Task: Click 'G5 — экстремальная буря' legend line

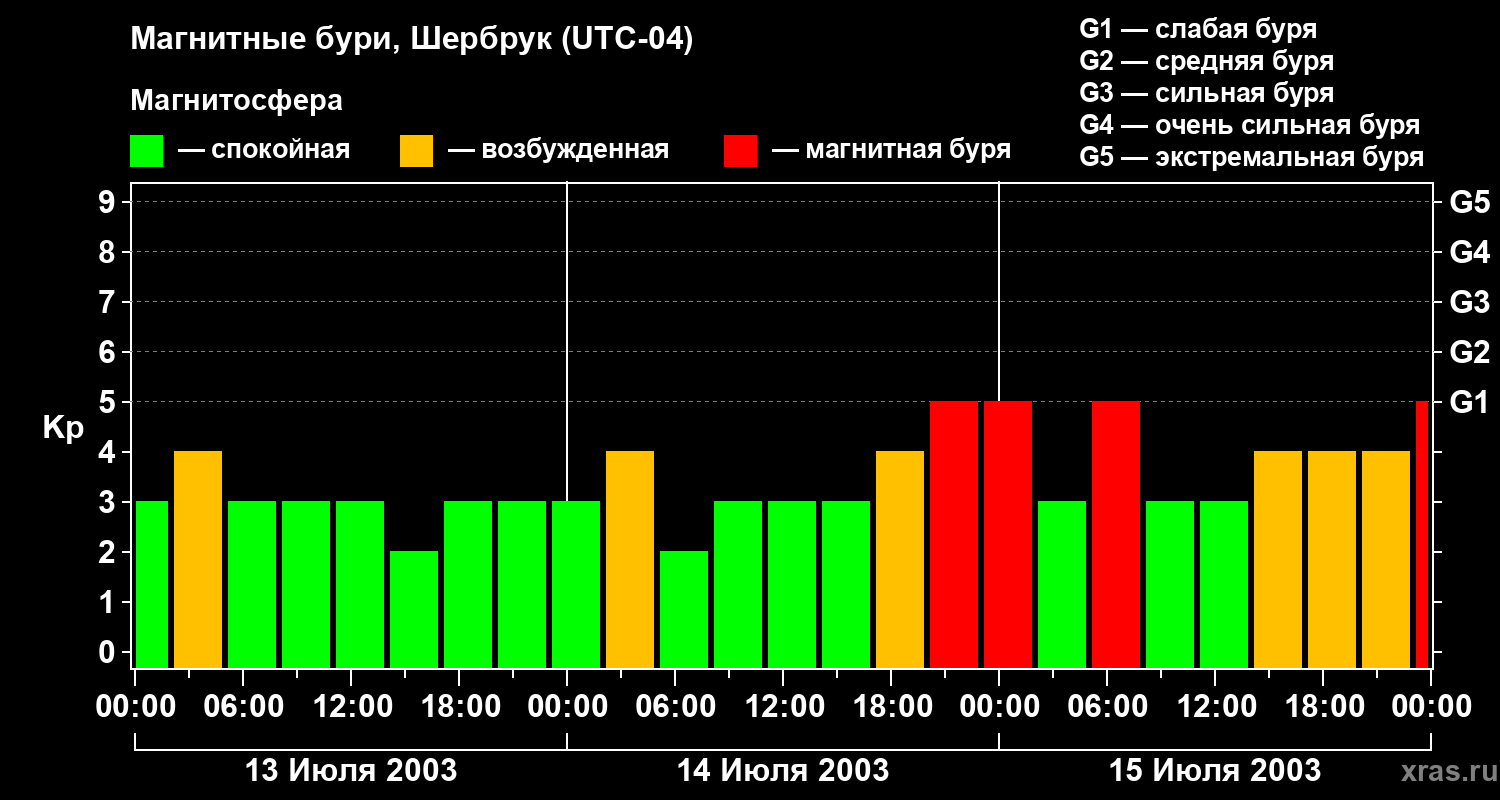Action: pos(1251,157)
